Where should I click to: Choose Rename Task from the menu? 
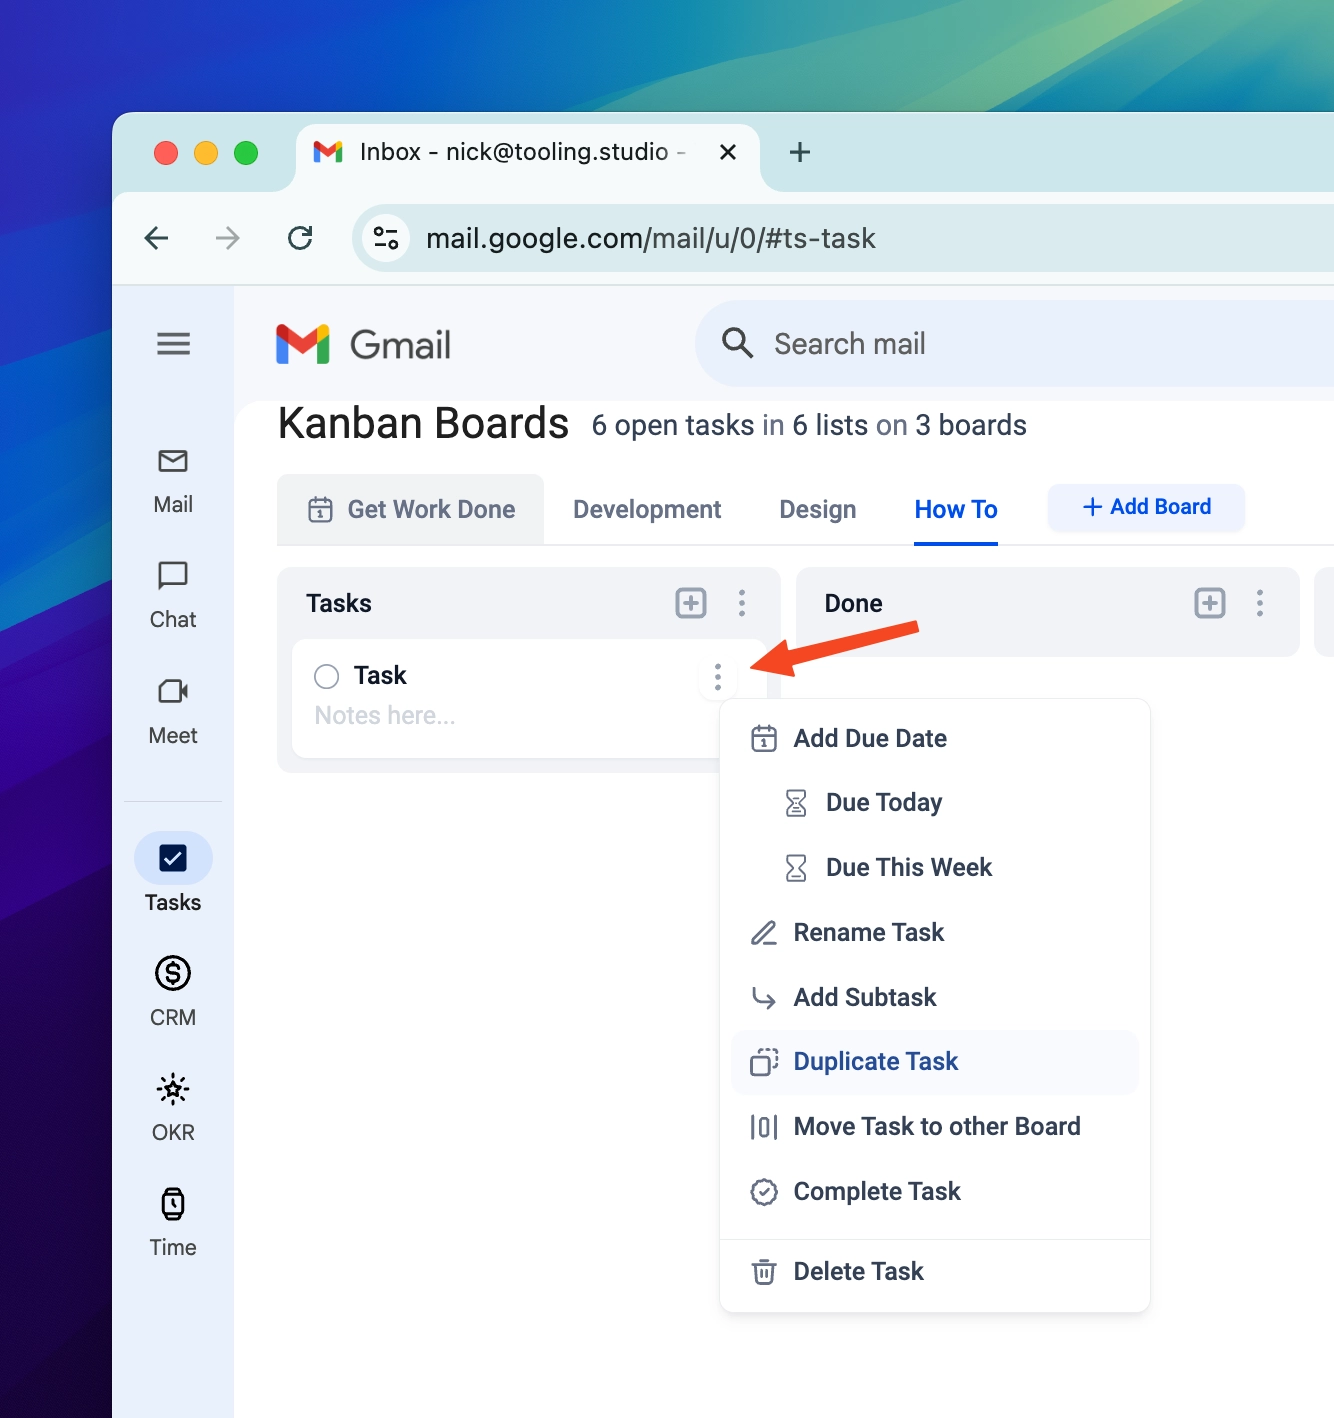click(x=935, y=932)
